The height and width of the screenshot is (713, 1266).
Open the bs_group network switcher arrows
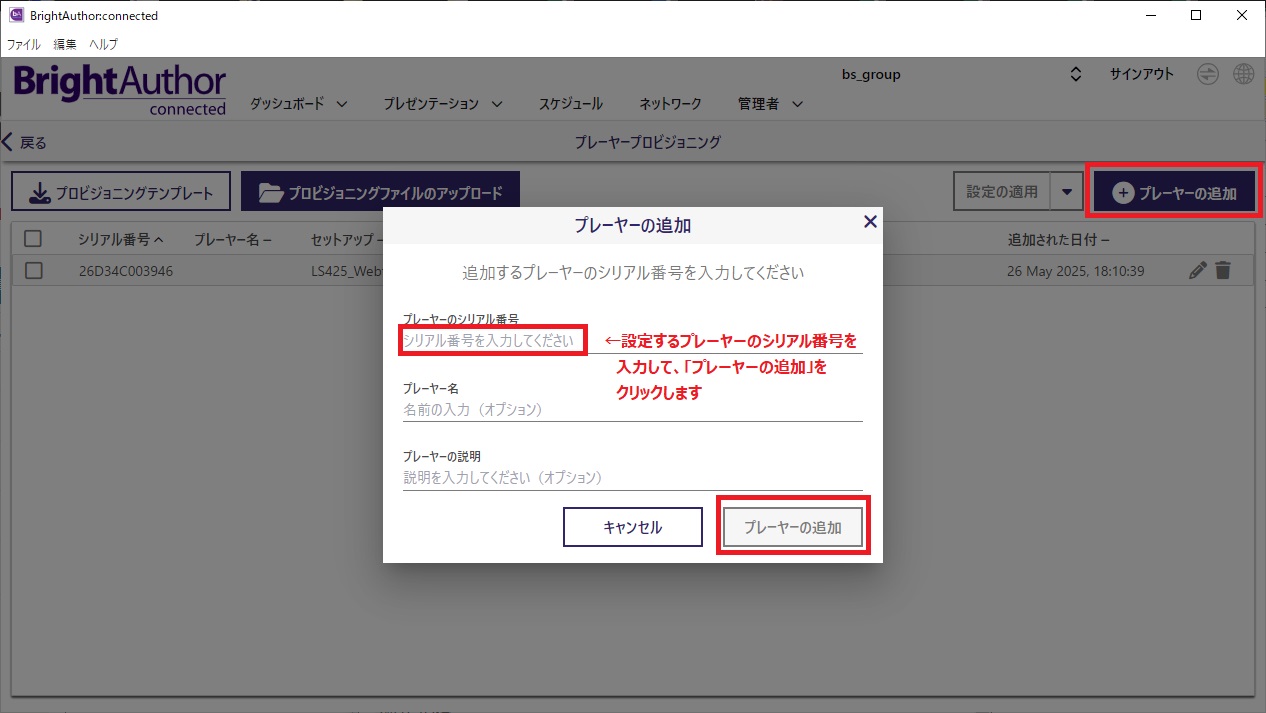pyautogui.click(x=1076, y=74)
